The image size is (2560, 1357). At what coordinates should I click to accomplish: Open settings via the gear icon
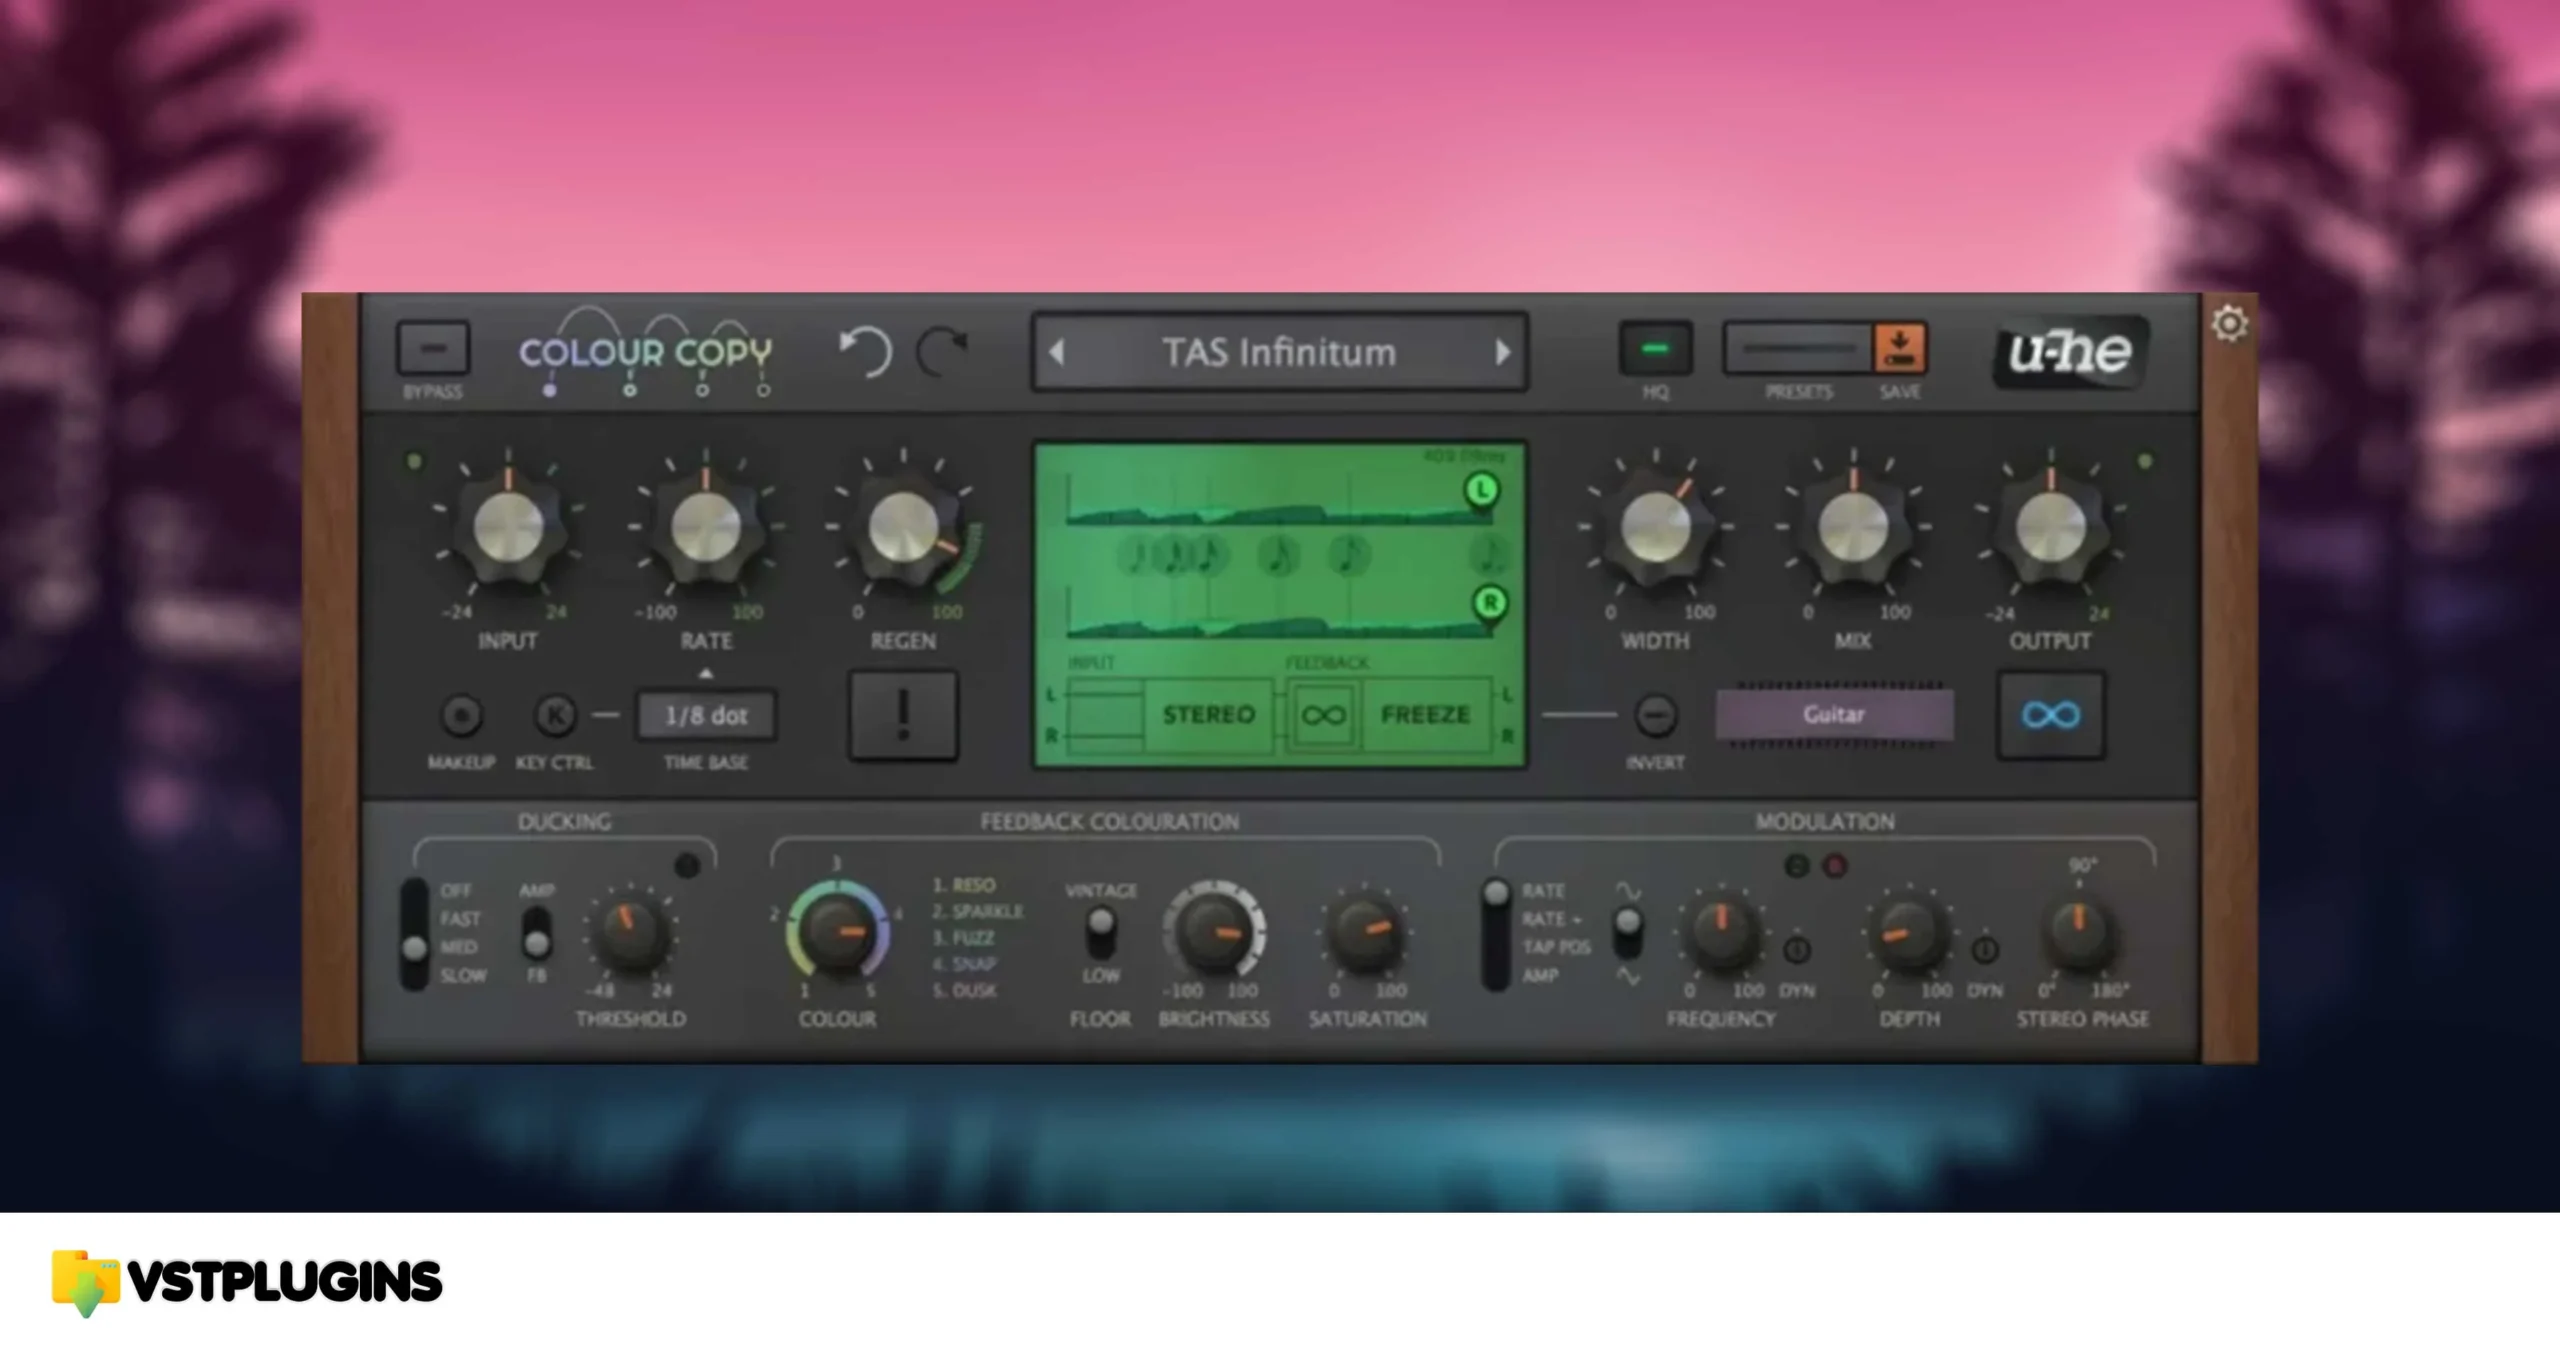2229,324
